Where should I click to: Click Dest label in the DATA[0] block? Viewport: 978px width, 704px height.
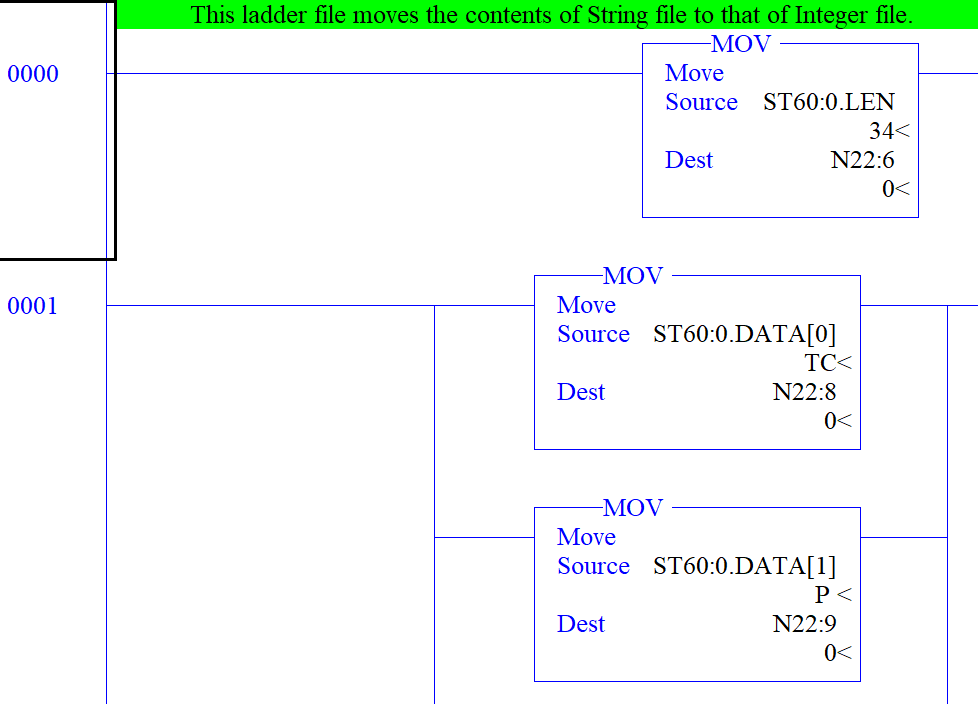coord(581,392)
